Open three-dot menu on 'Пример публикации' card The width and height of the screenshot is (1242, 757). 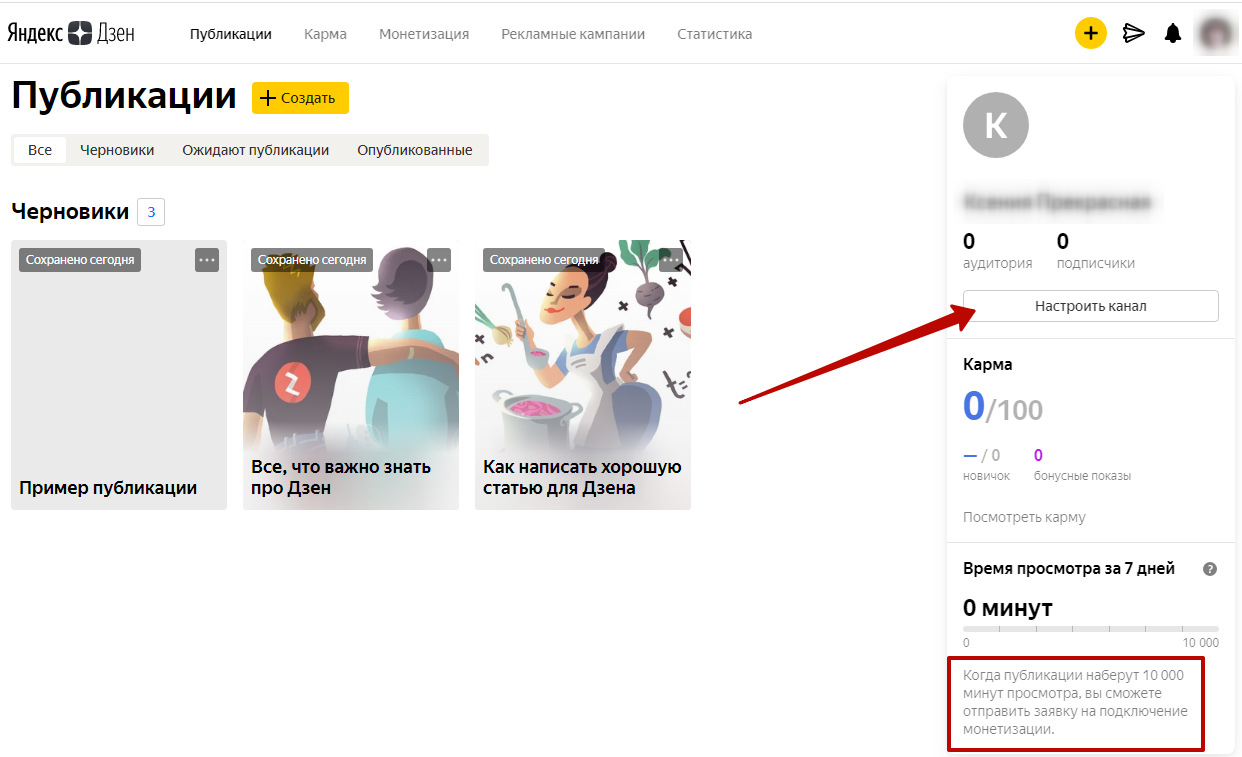pyautogui.click(x=207, y=260)
